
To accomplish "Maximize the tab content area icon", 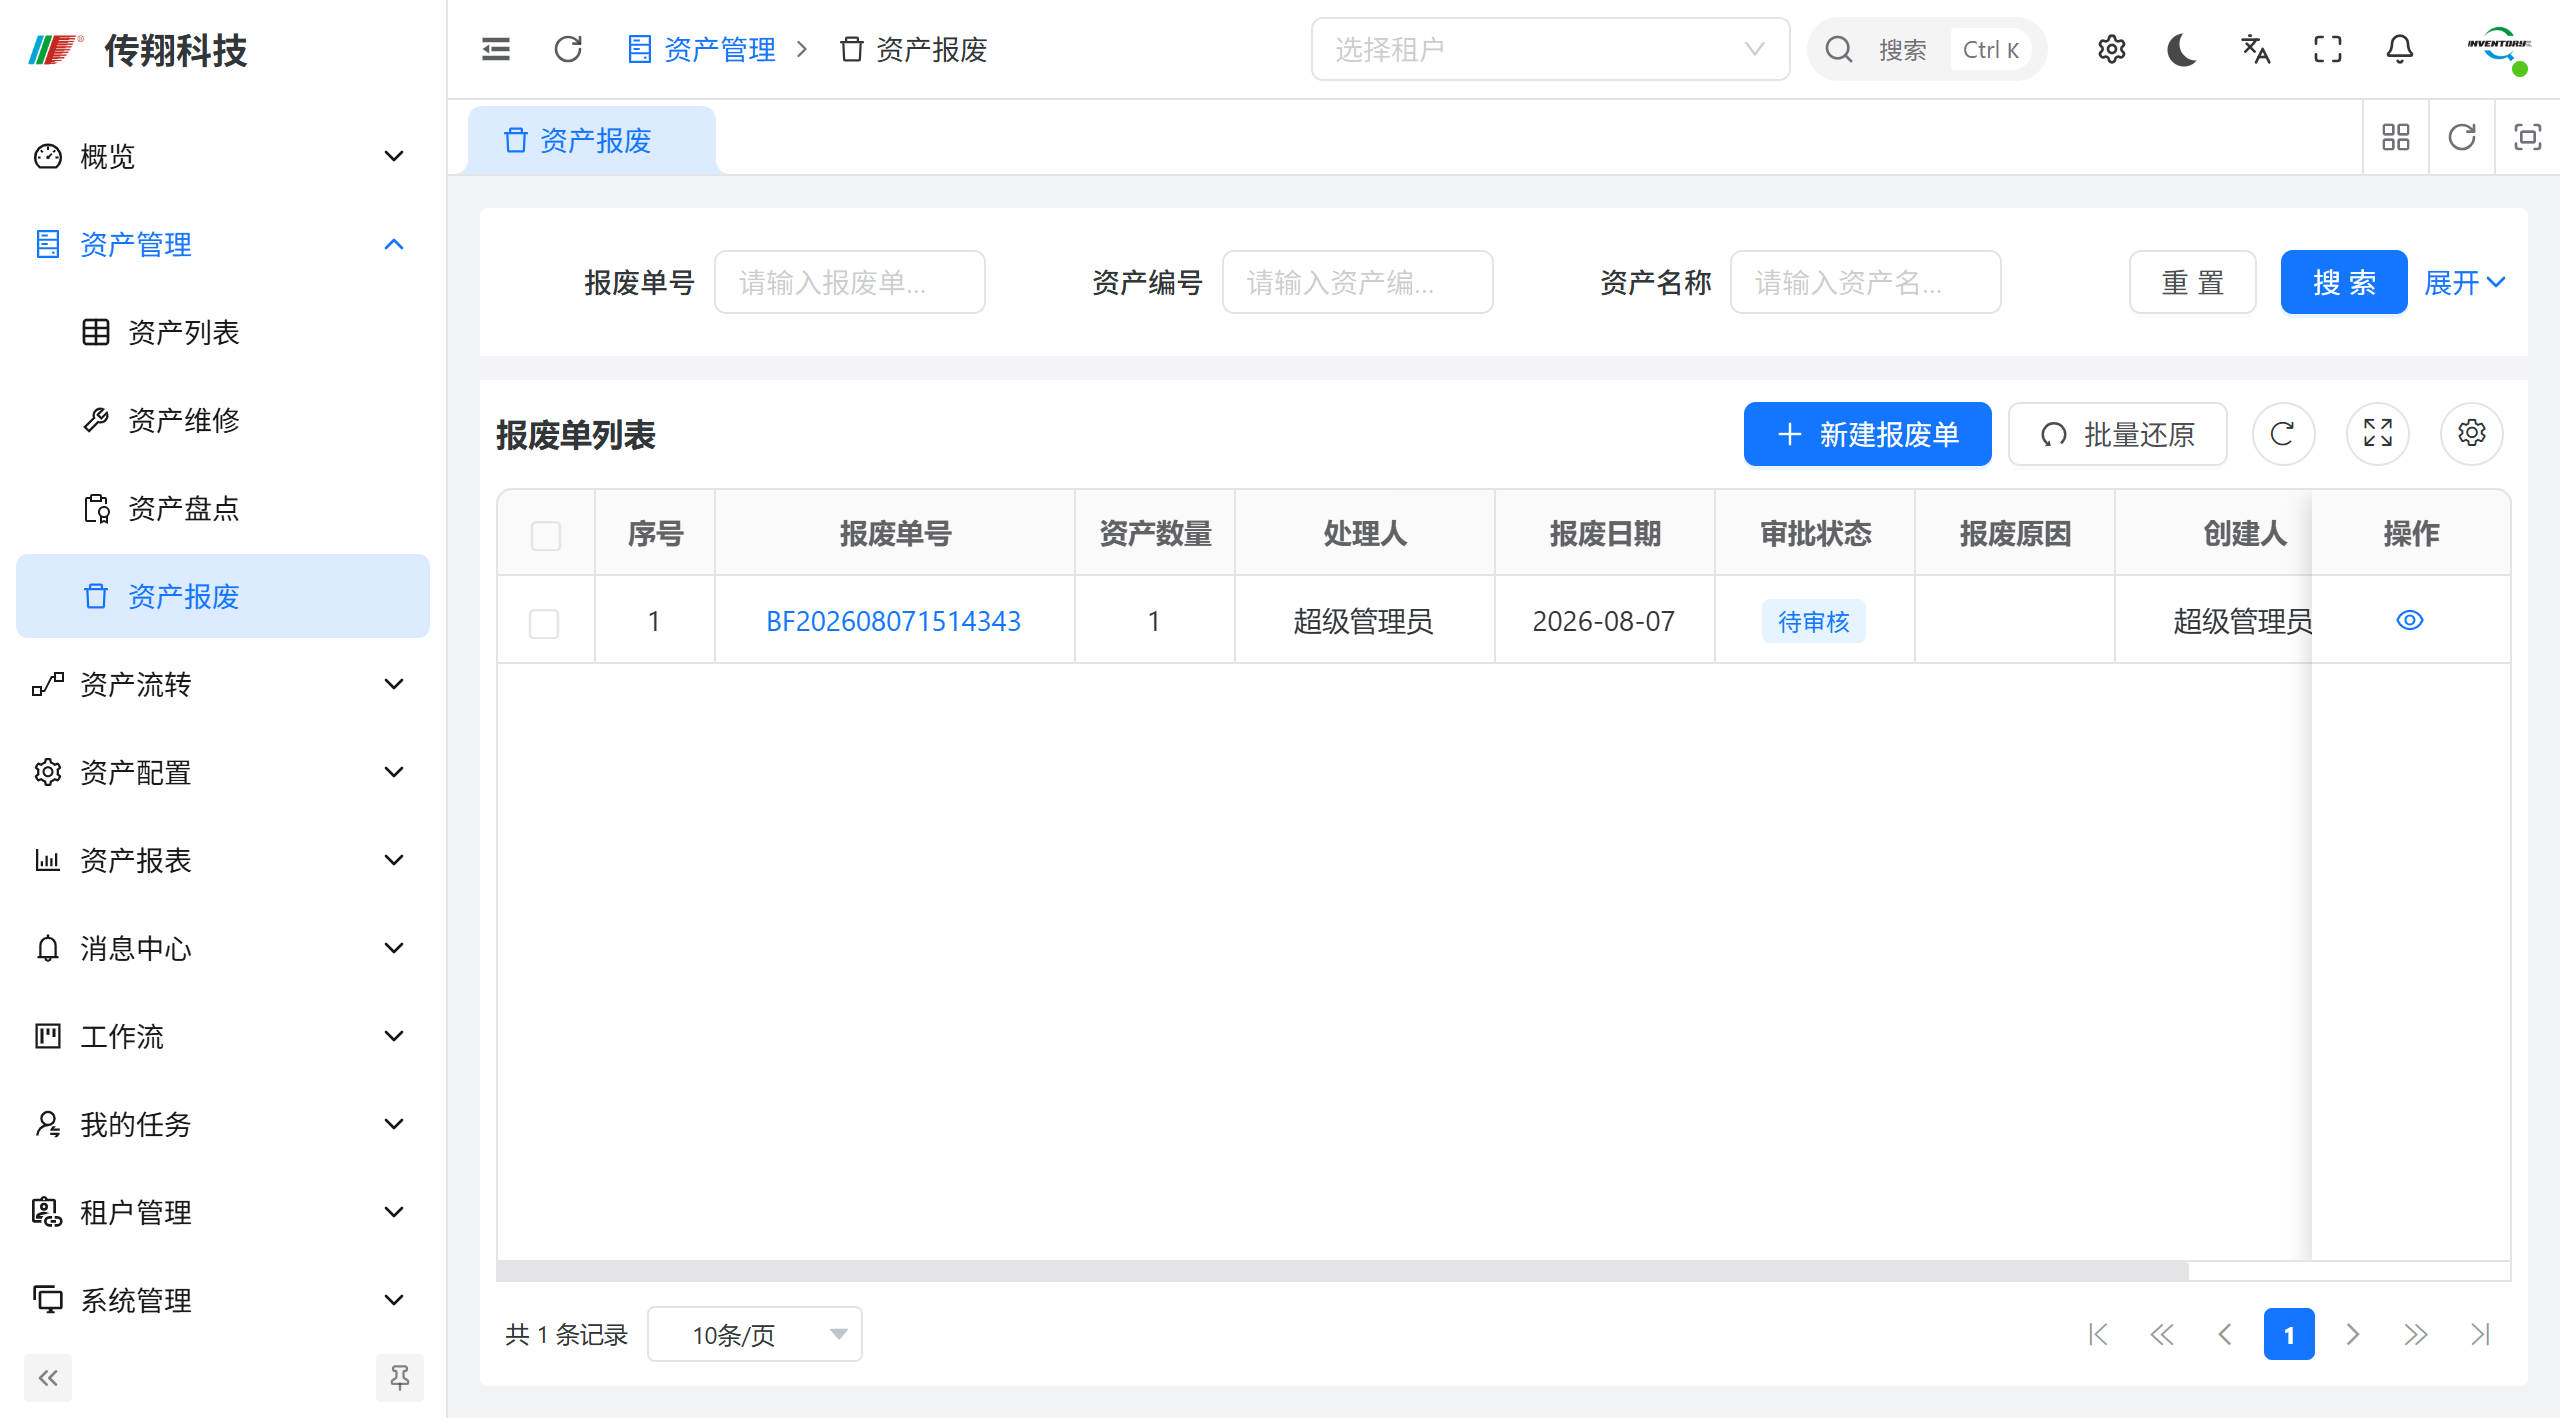I will tap(2528, 137).
